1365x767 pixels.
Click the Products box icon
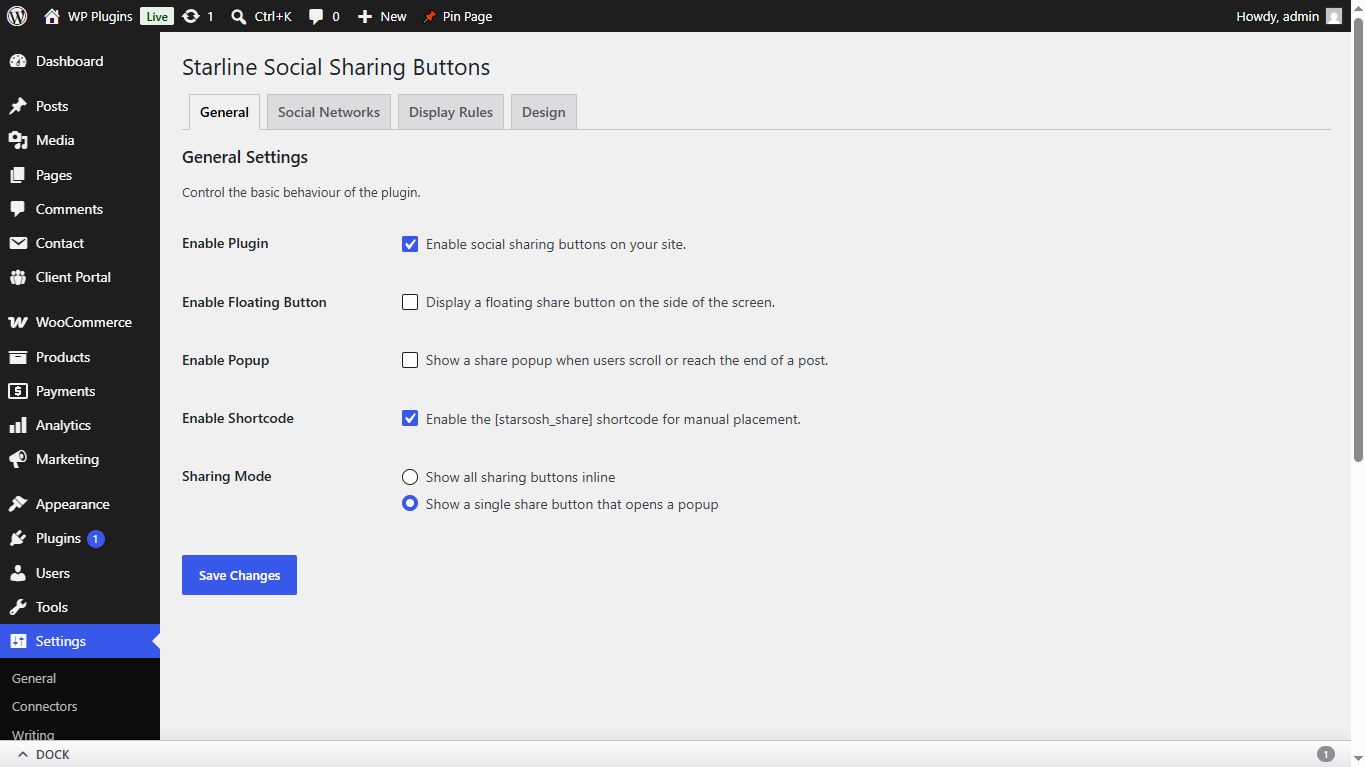18,357
